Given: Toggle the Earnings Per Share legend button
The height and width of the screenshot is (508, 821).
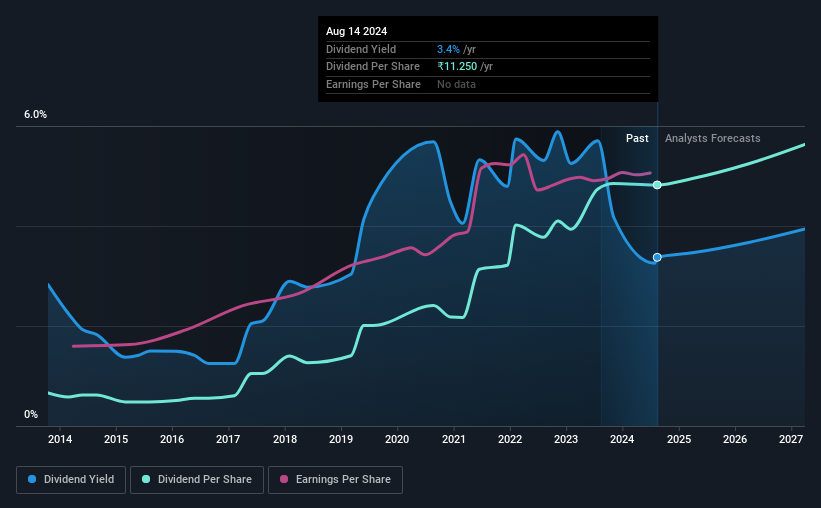Looking at the screenshot, I should click(x=335, y=480).
